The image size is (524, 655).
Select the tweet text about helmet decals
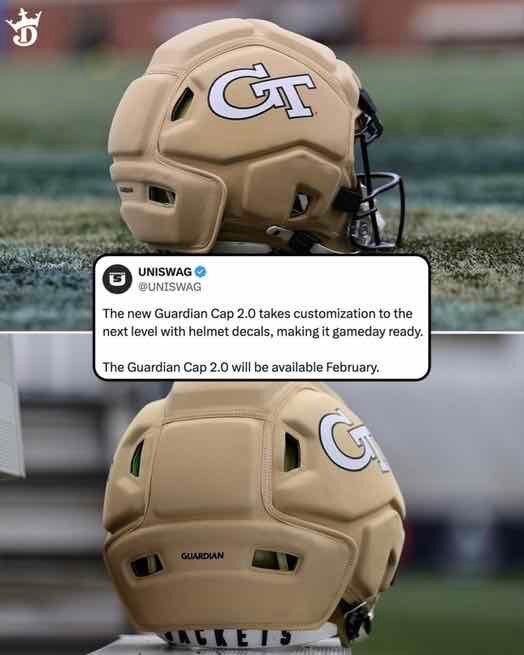click(x=263, y=322)
